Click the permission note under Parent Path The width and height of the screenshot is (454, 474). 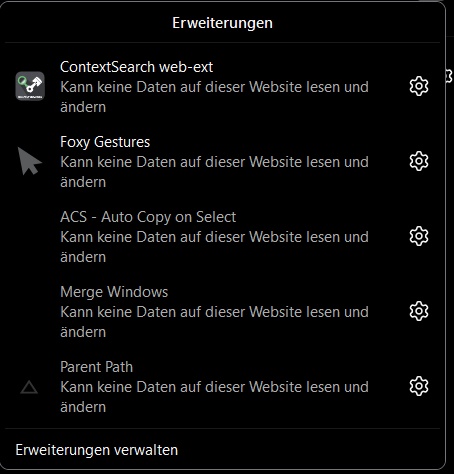[x=214, y=397]
